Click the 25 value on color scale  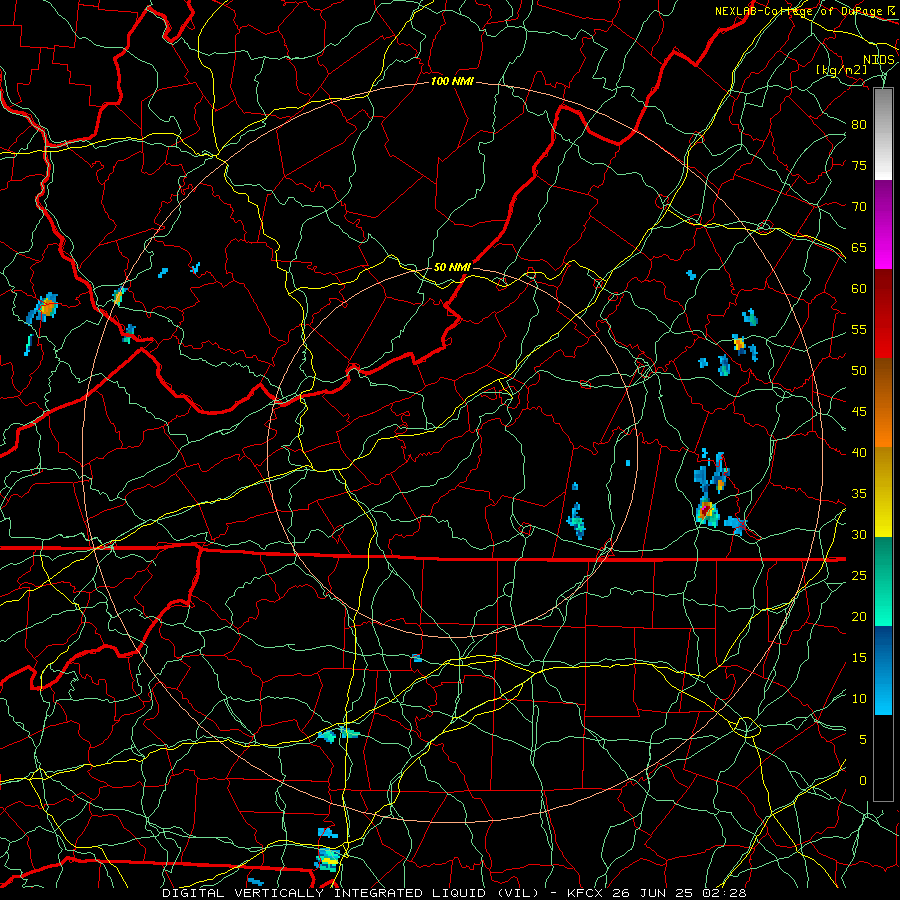coord(859,576)
